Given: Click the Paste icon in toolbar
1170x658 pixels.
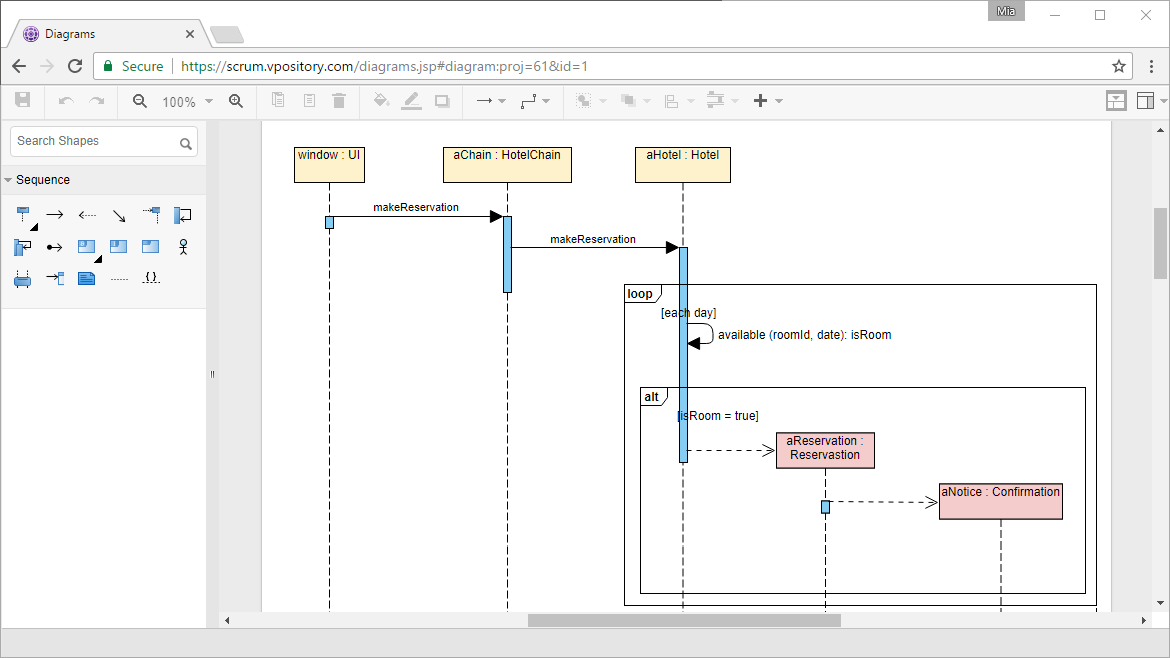Looking at the screenshot, I should point(309,100).
